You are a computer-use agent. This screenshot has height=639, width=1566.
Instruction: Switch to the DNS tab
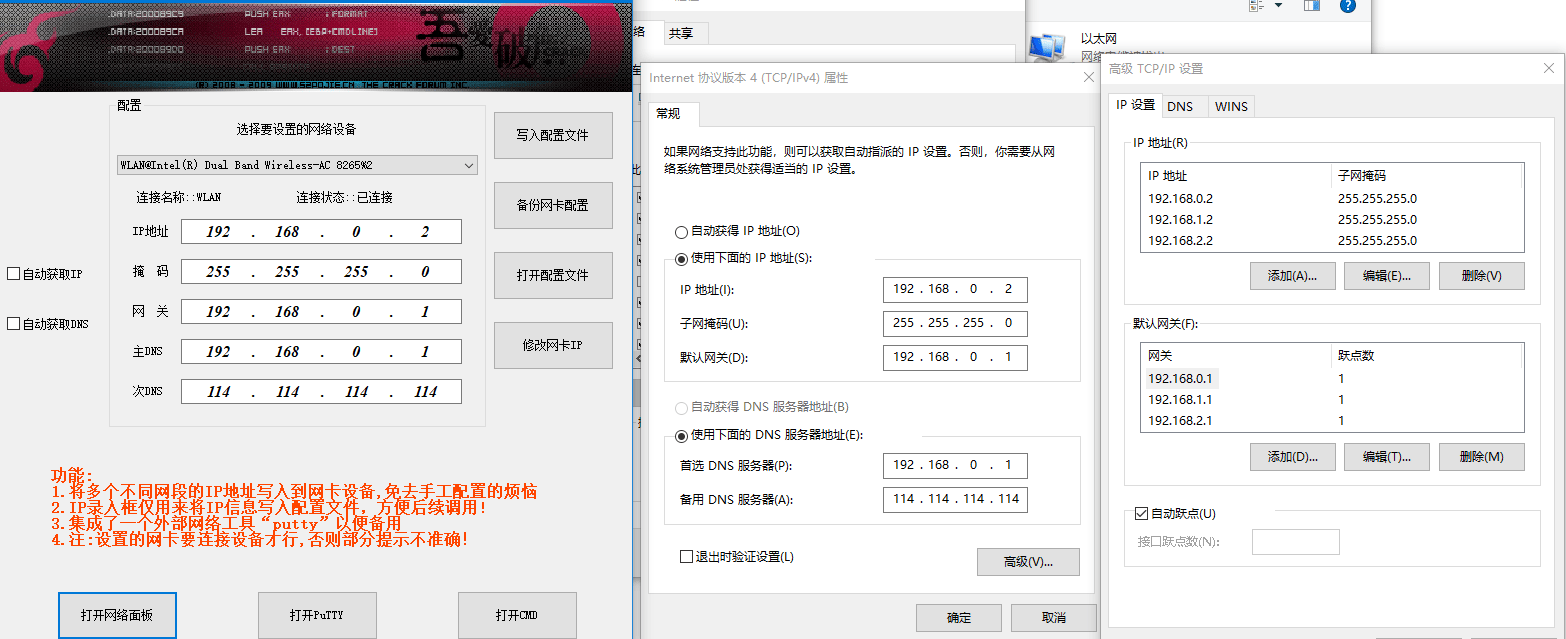tap(1180, 106)
